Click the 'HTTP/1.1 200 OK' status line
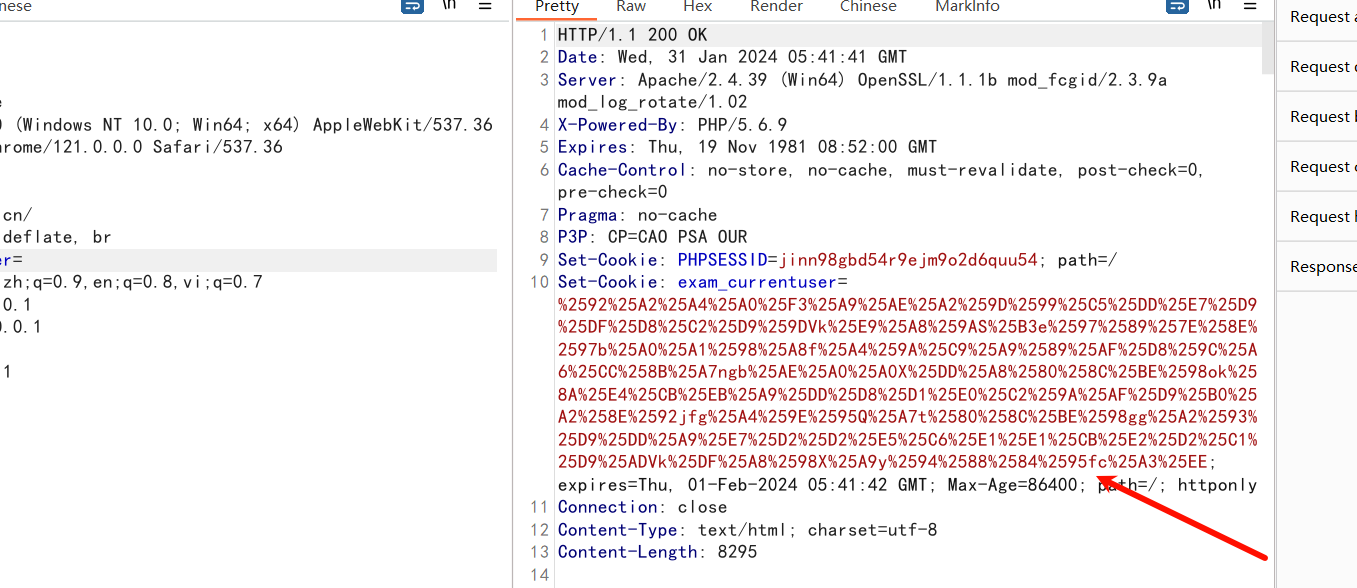1357x588 pixels. tap(632, 35)
